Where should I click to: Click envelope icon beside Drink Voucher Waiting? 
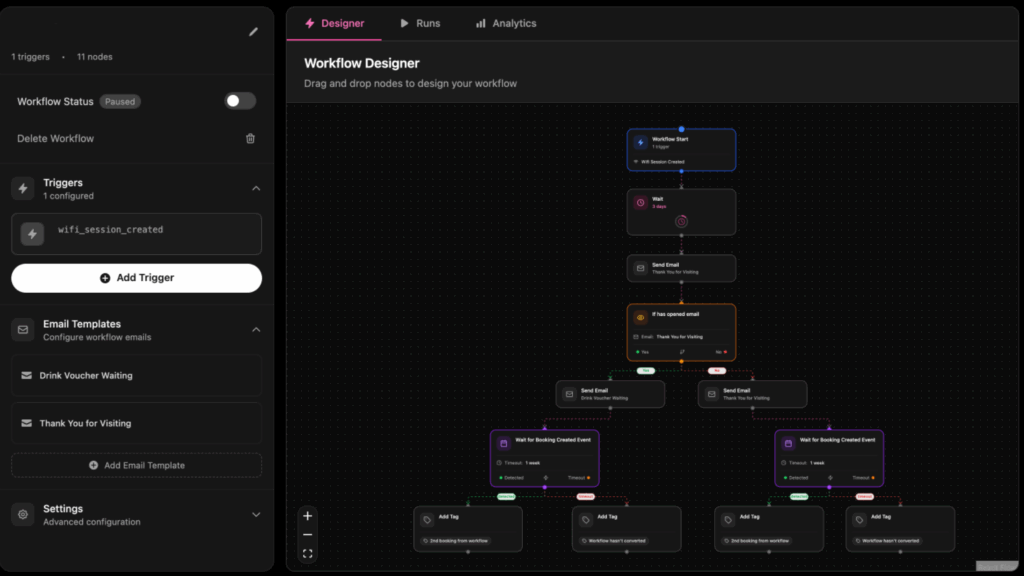tap(27, 376)
